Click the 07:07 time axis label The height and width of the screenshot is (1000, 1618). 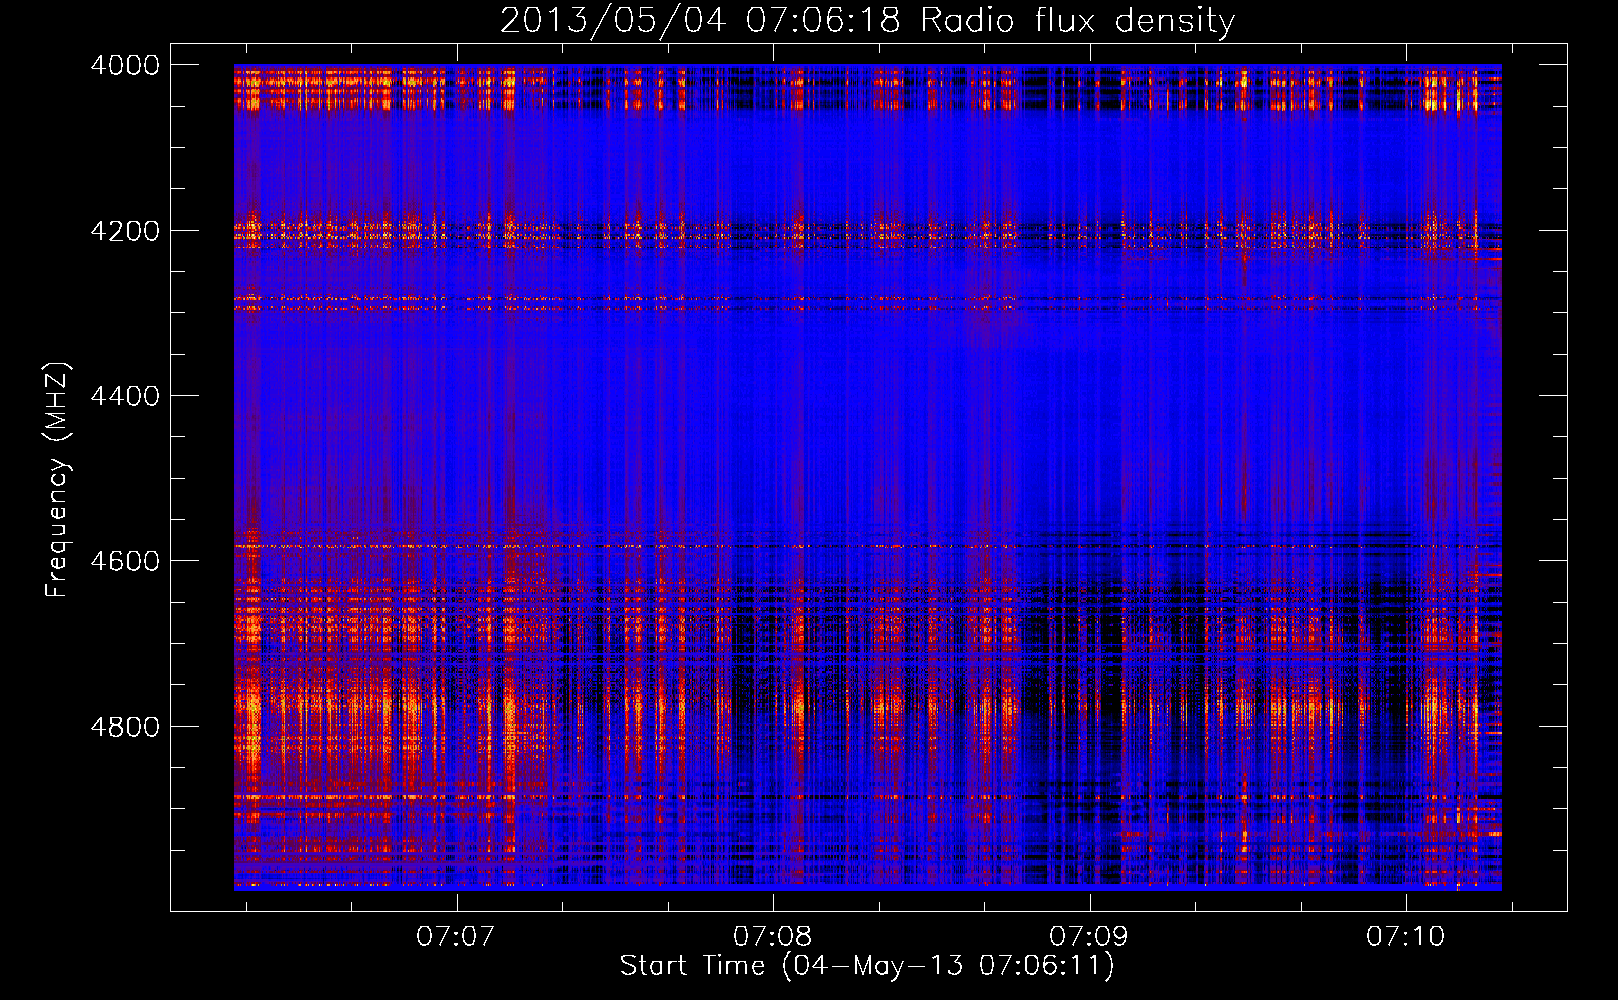click(456, 936)
